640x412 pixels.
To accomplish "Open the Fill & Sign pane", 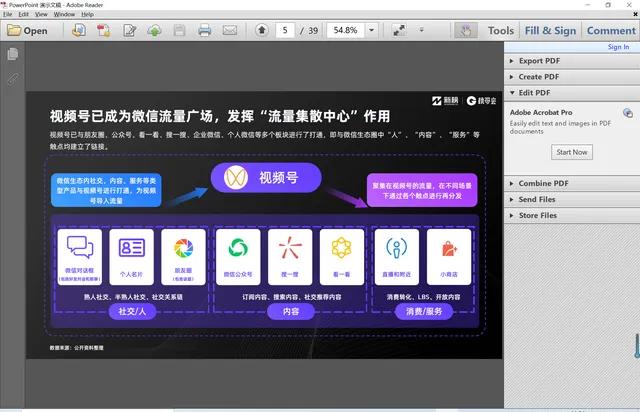I will pos(550,31).
